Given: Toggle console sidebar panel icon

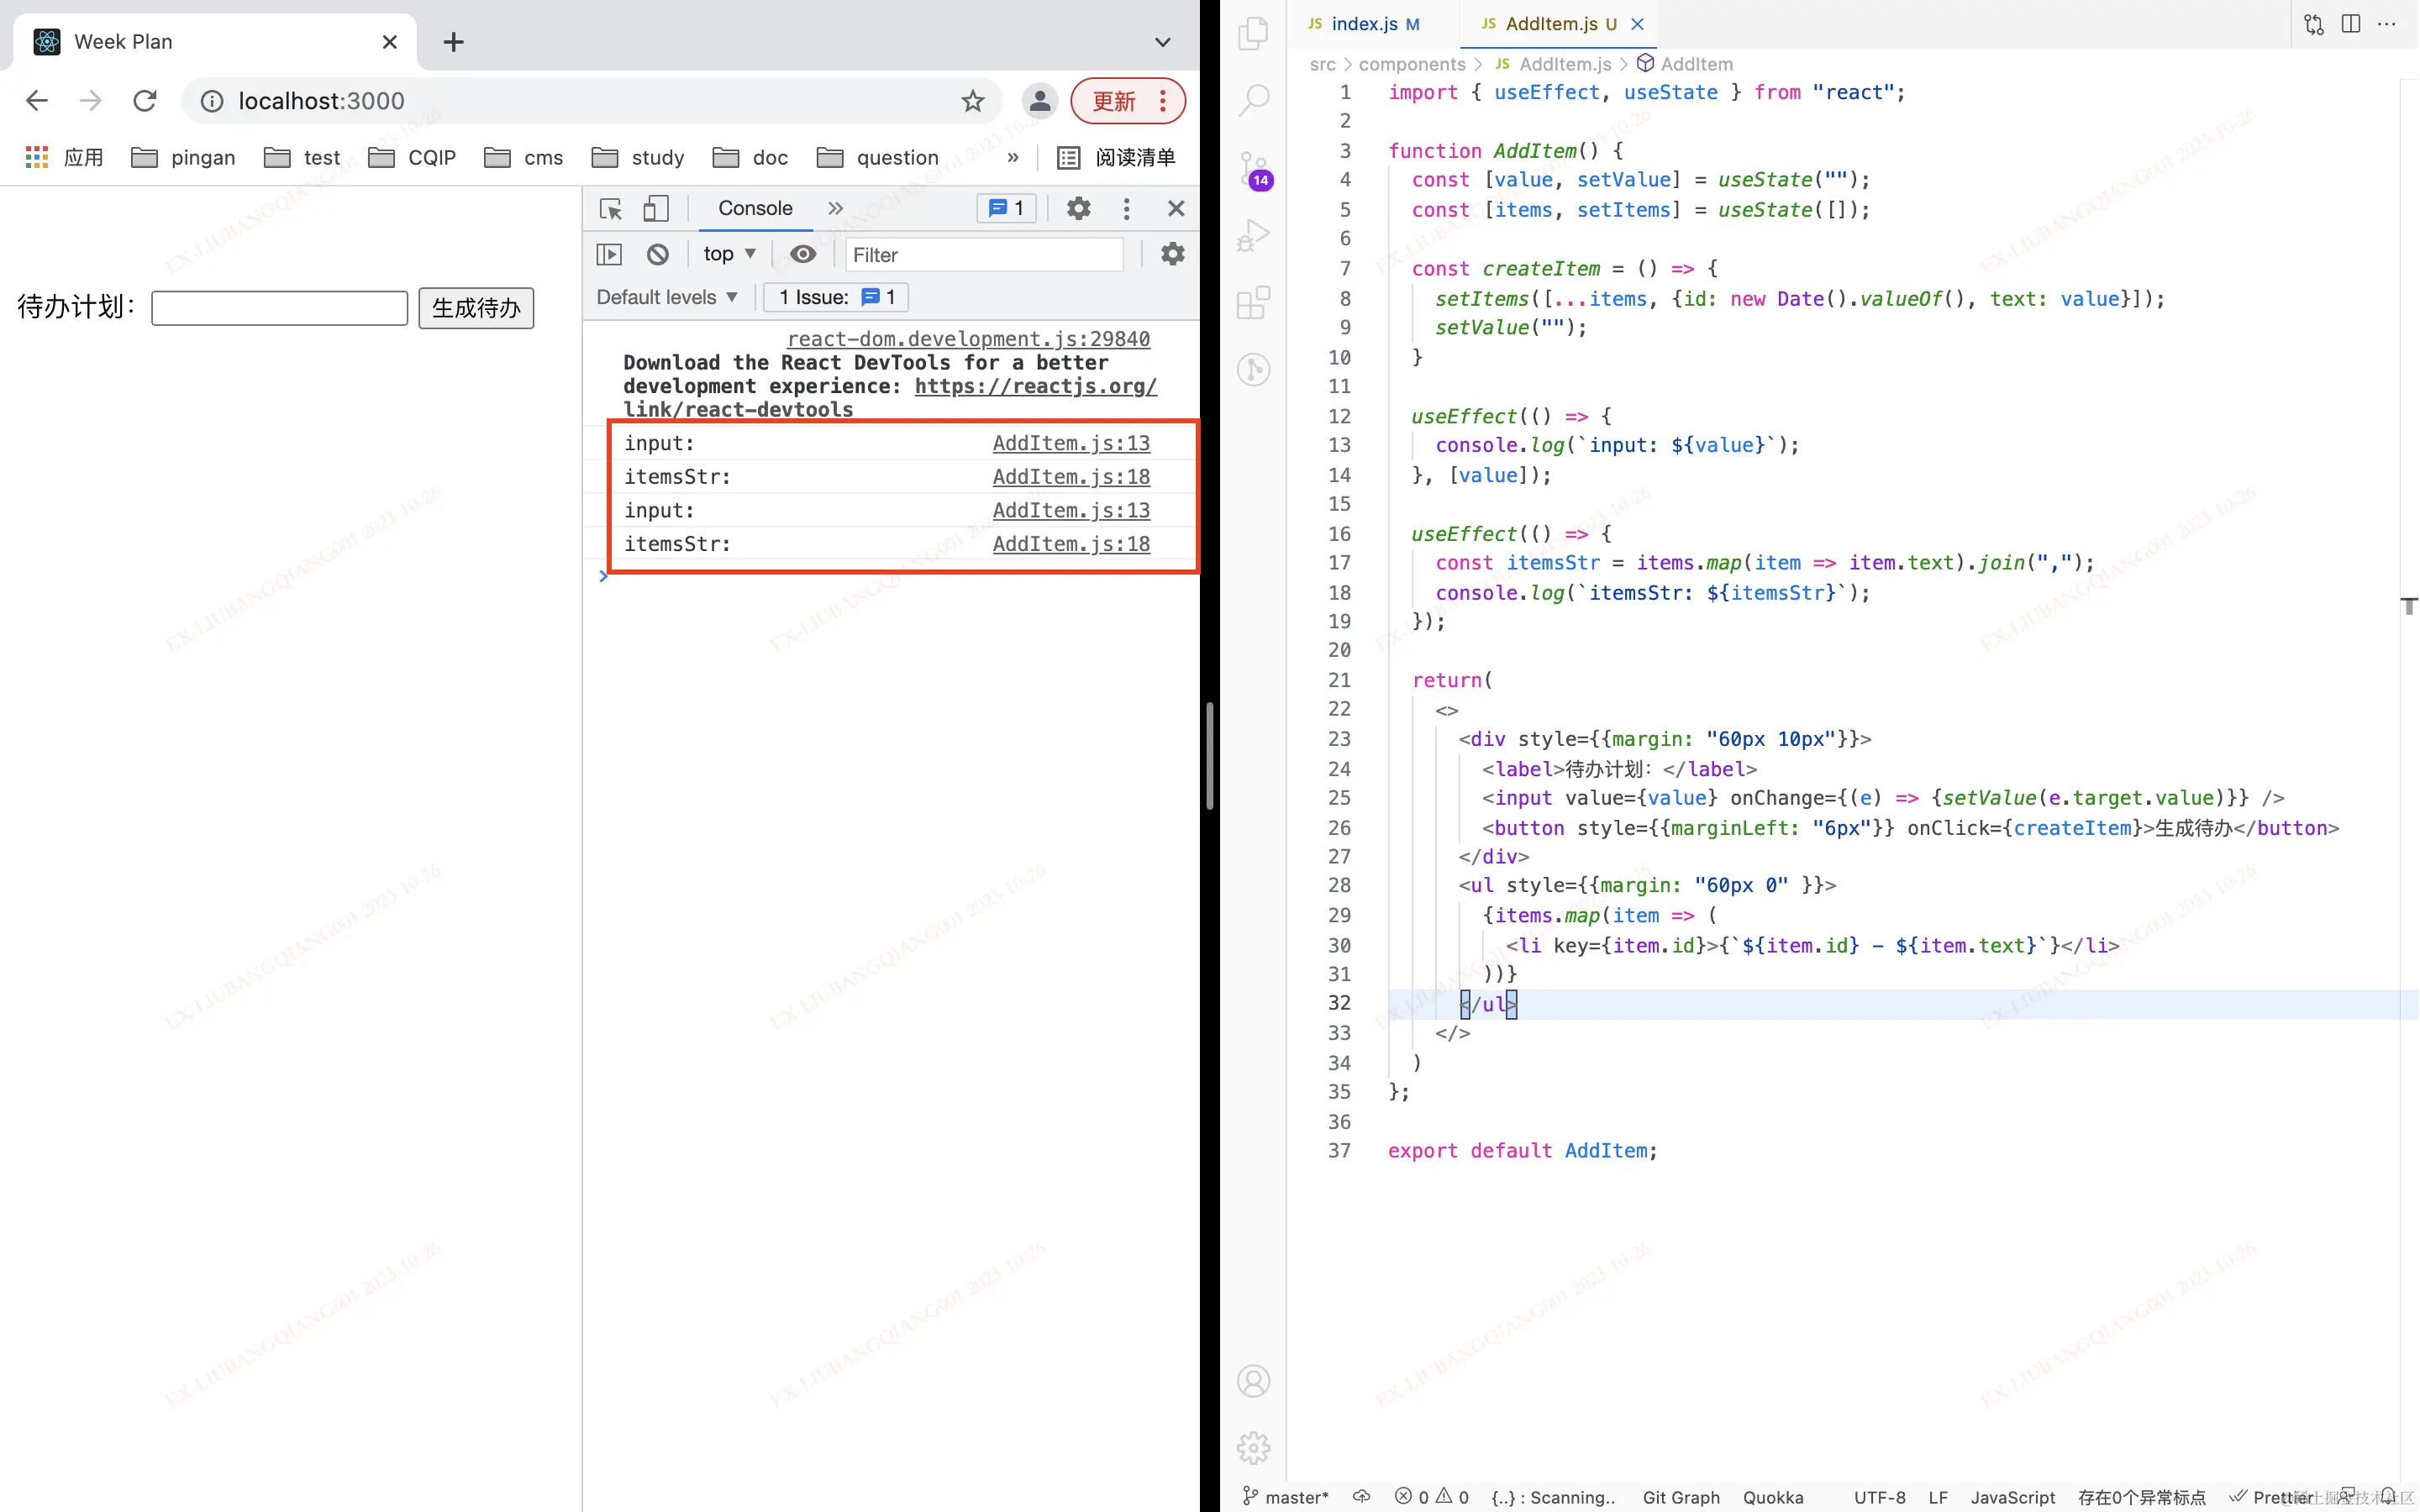Looking at the screenshot, I should coord(609,254).
